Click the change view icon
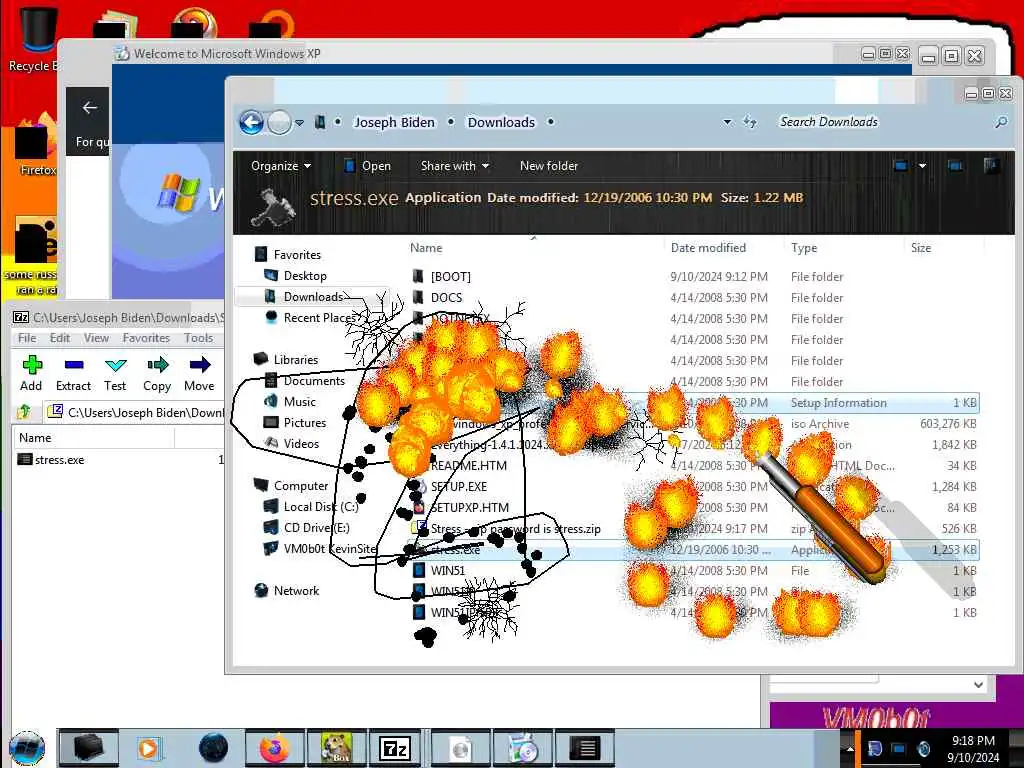This screenshot has width=1024, height=768. pos(901,166)
